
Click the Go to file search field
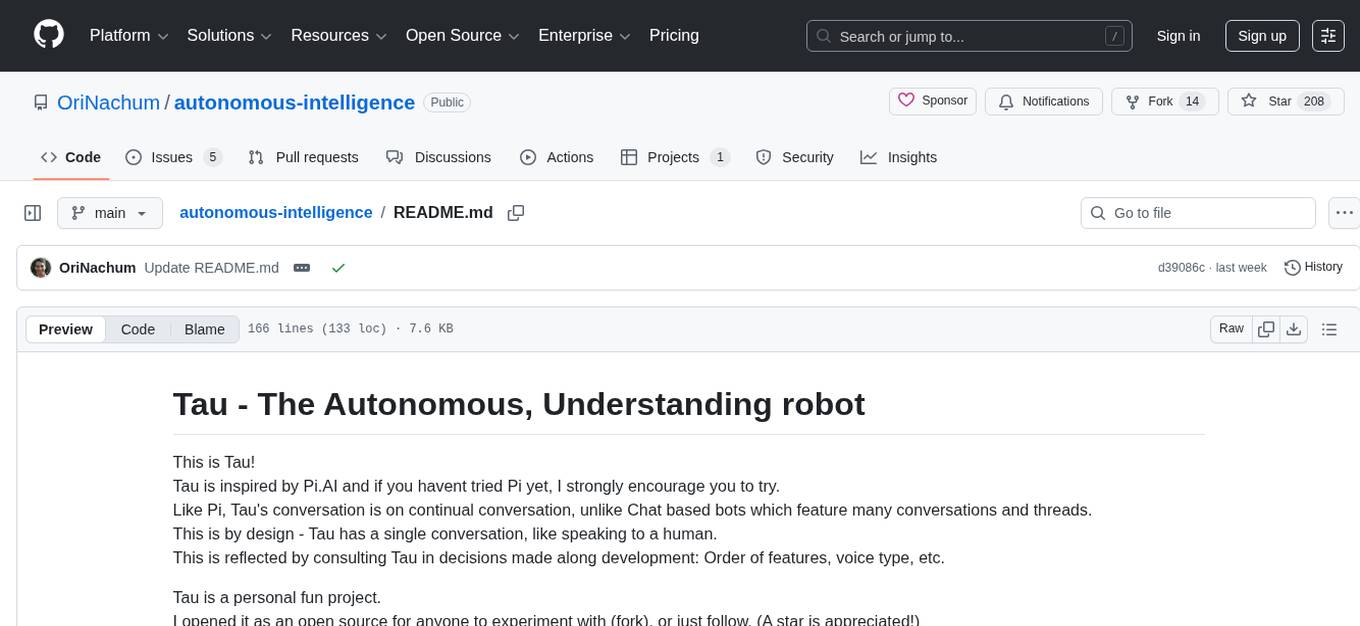pos(1197,212)
